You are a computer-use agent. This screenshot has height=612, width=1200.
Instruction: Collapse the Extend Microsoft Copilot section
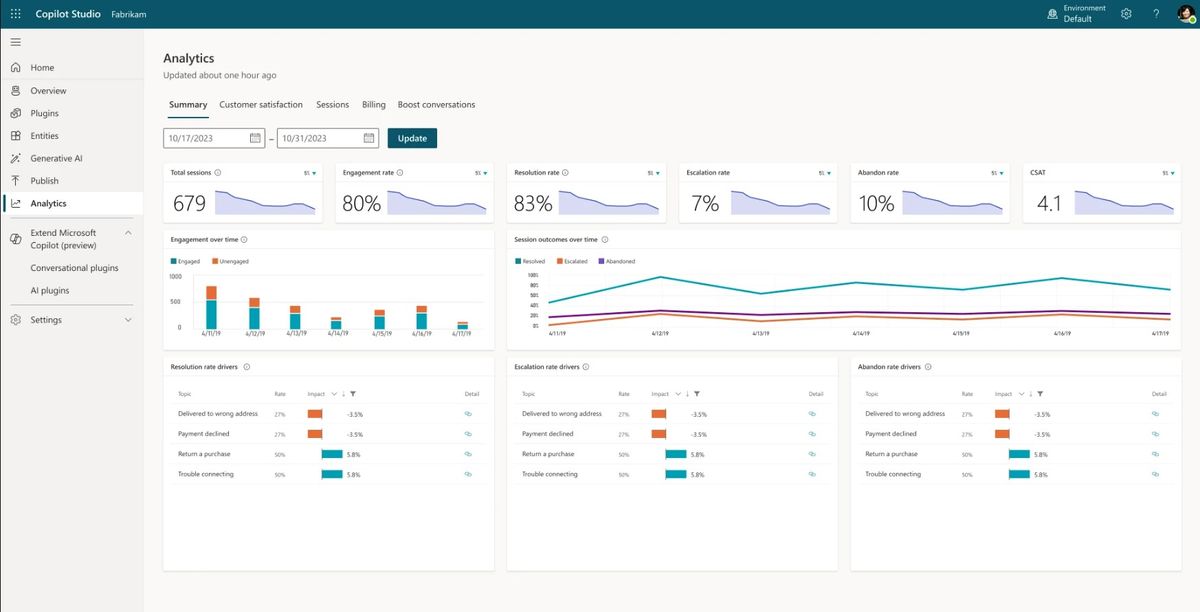[128, 232]
